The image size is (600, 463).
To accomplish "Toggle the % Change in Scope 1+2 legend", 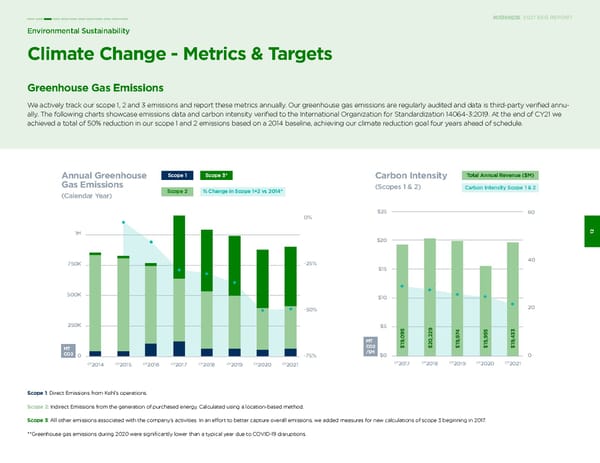I will click(x=244, y=191).
